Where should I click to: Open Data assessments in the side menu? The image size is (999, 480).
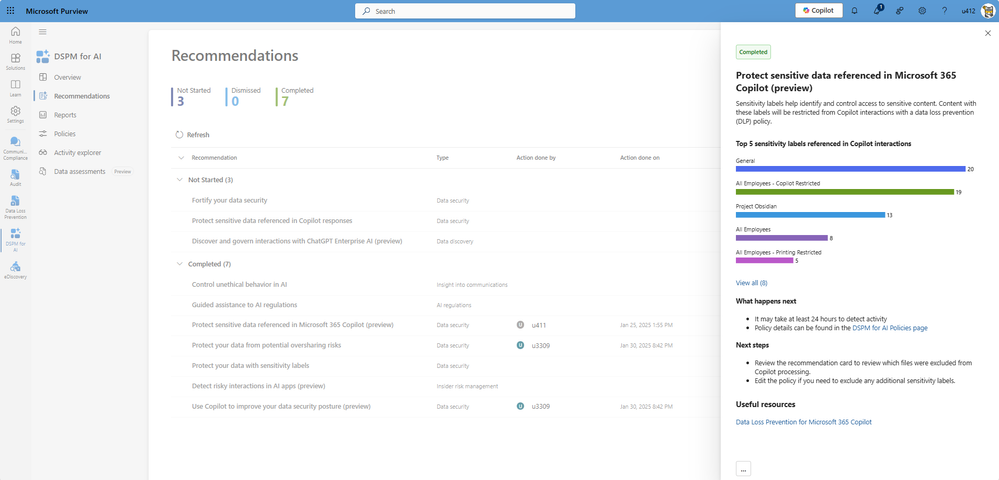click(80, 171)
